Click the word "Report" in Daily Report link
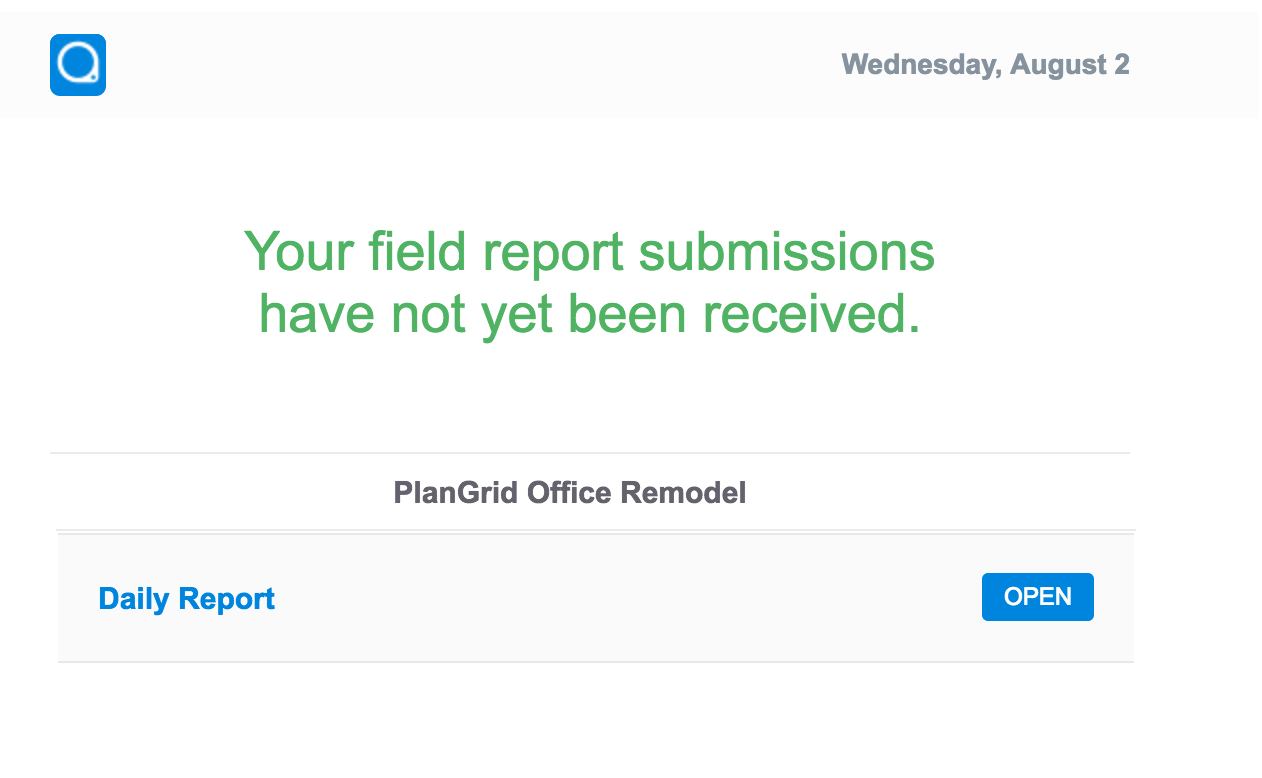1262x778 pixels. 226,599
